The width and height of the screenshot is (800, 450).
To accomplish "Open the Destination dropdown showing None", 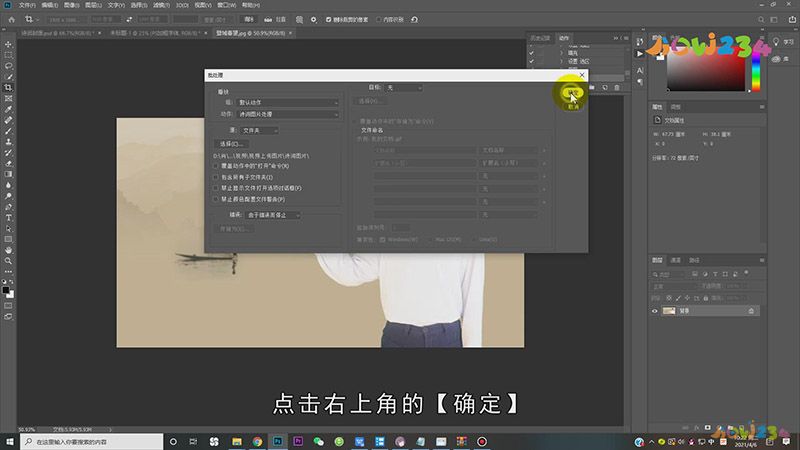I will click(x=404, y=88).
